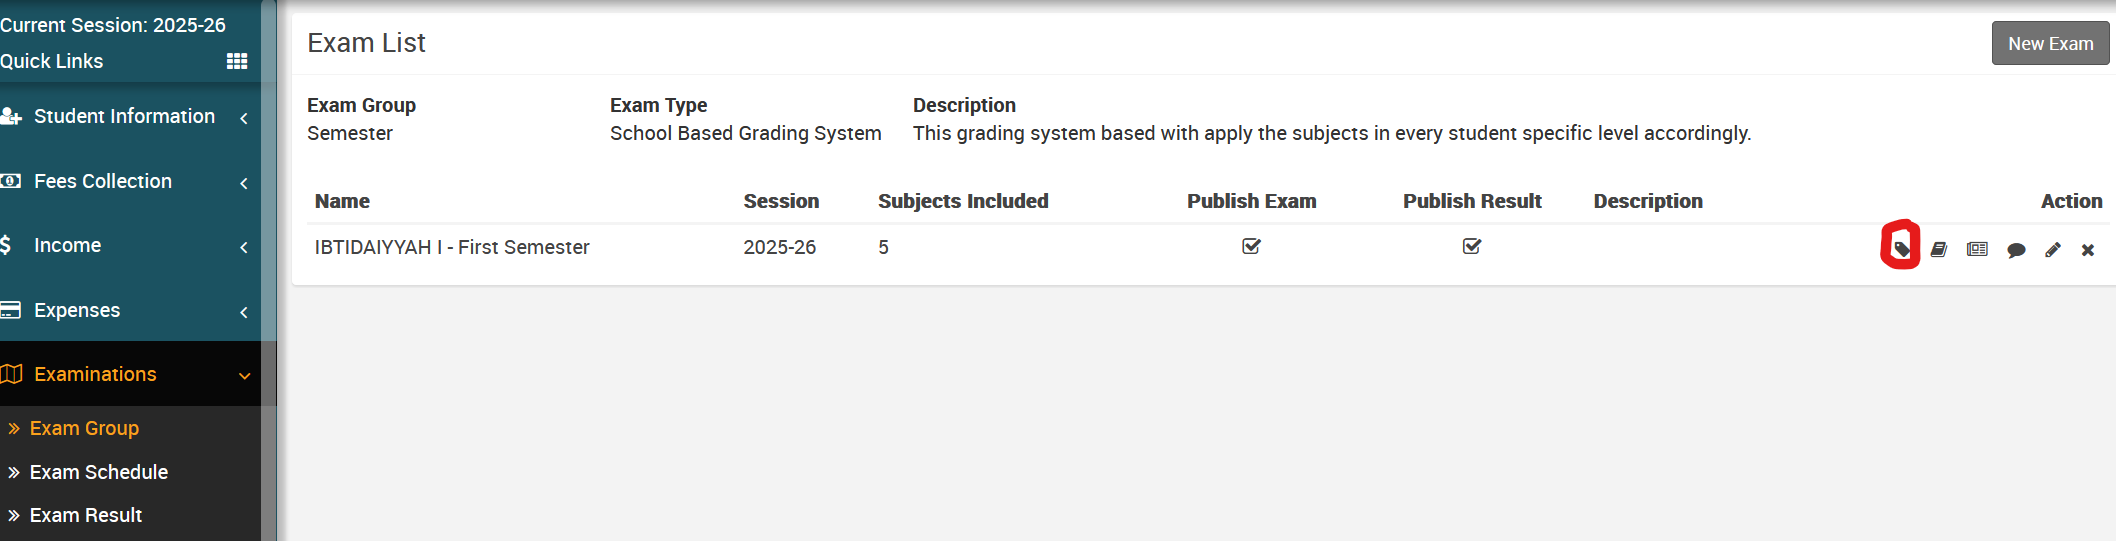Click the IBTIDAIYYAH I - First Semester row name
Viewport: 2116px width, 541px height.
point(452,247)
